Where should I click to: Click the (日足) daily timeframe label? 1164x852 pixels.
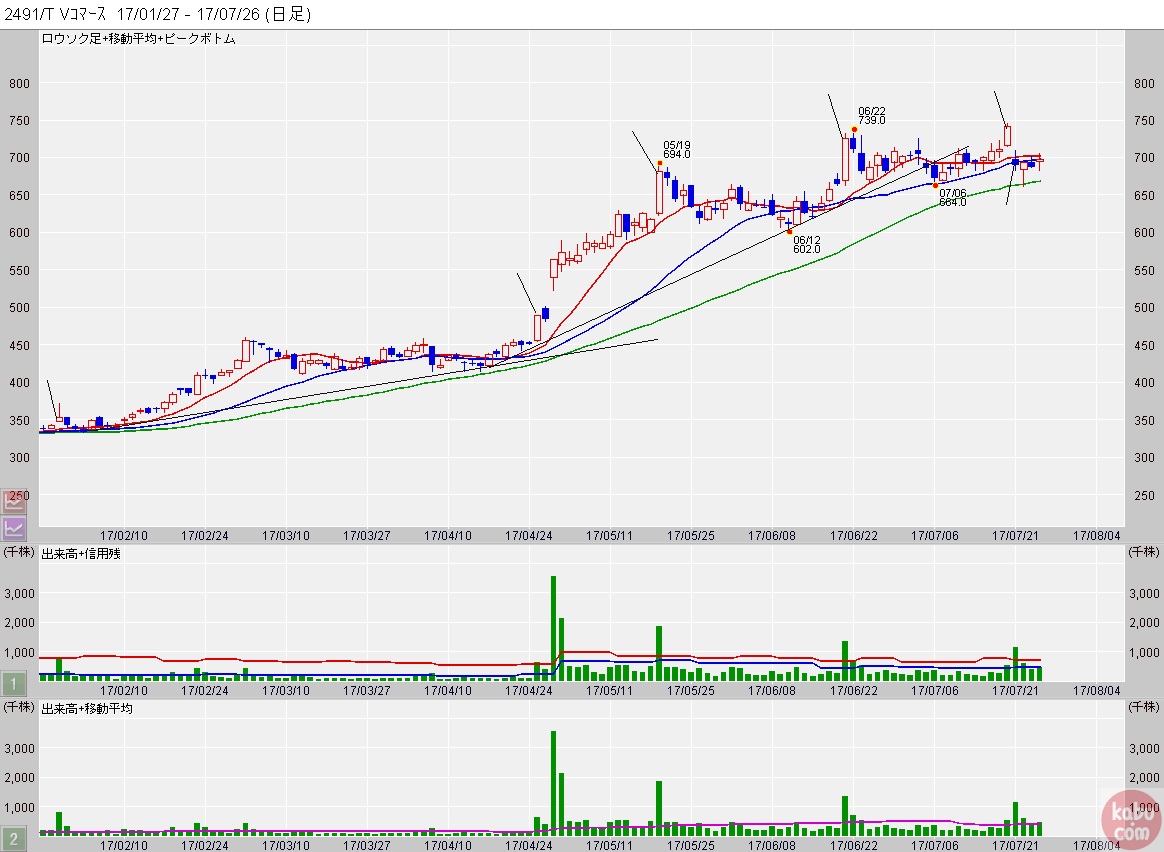[x=287, y=14]
